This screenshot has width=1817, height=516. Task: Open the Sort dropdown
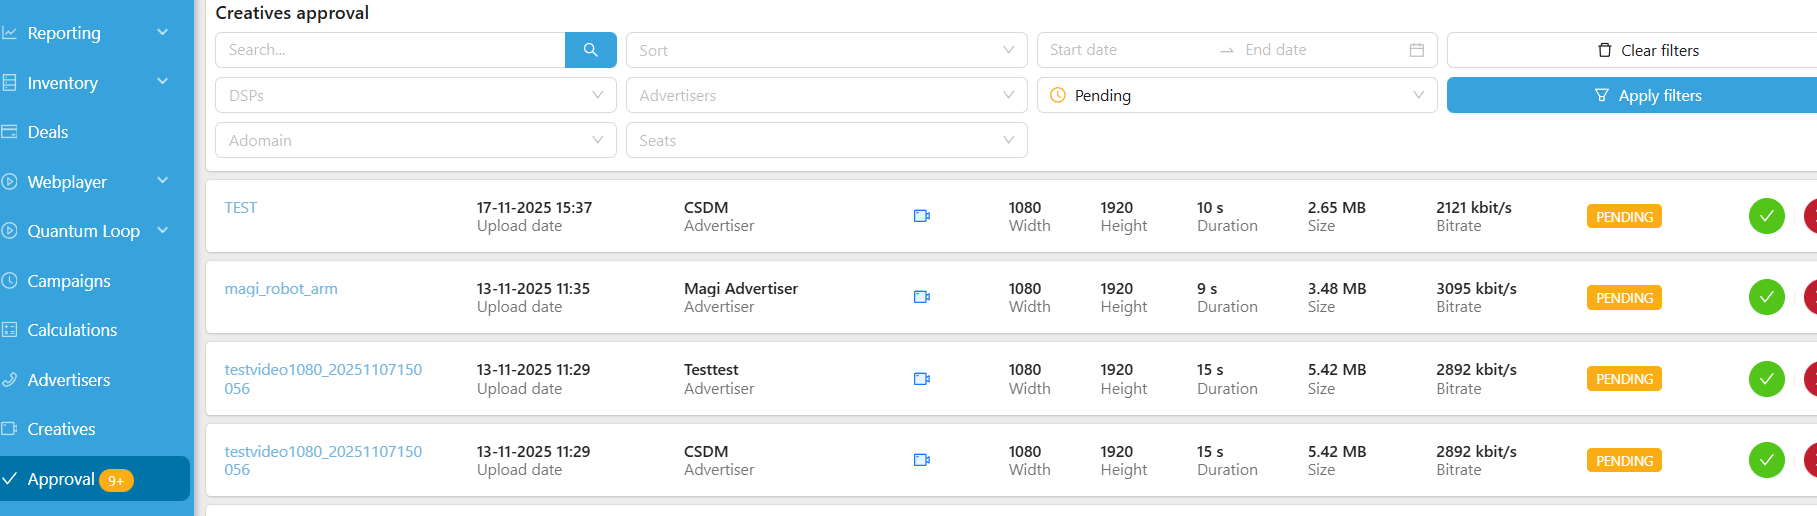(x=826, y=50)
